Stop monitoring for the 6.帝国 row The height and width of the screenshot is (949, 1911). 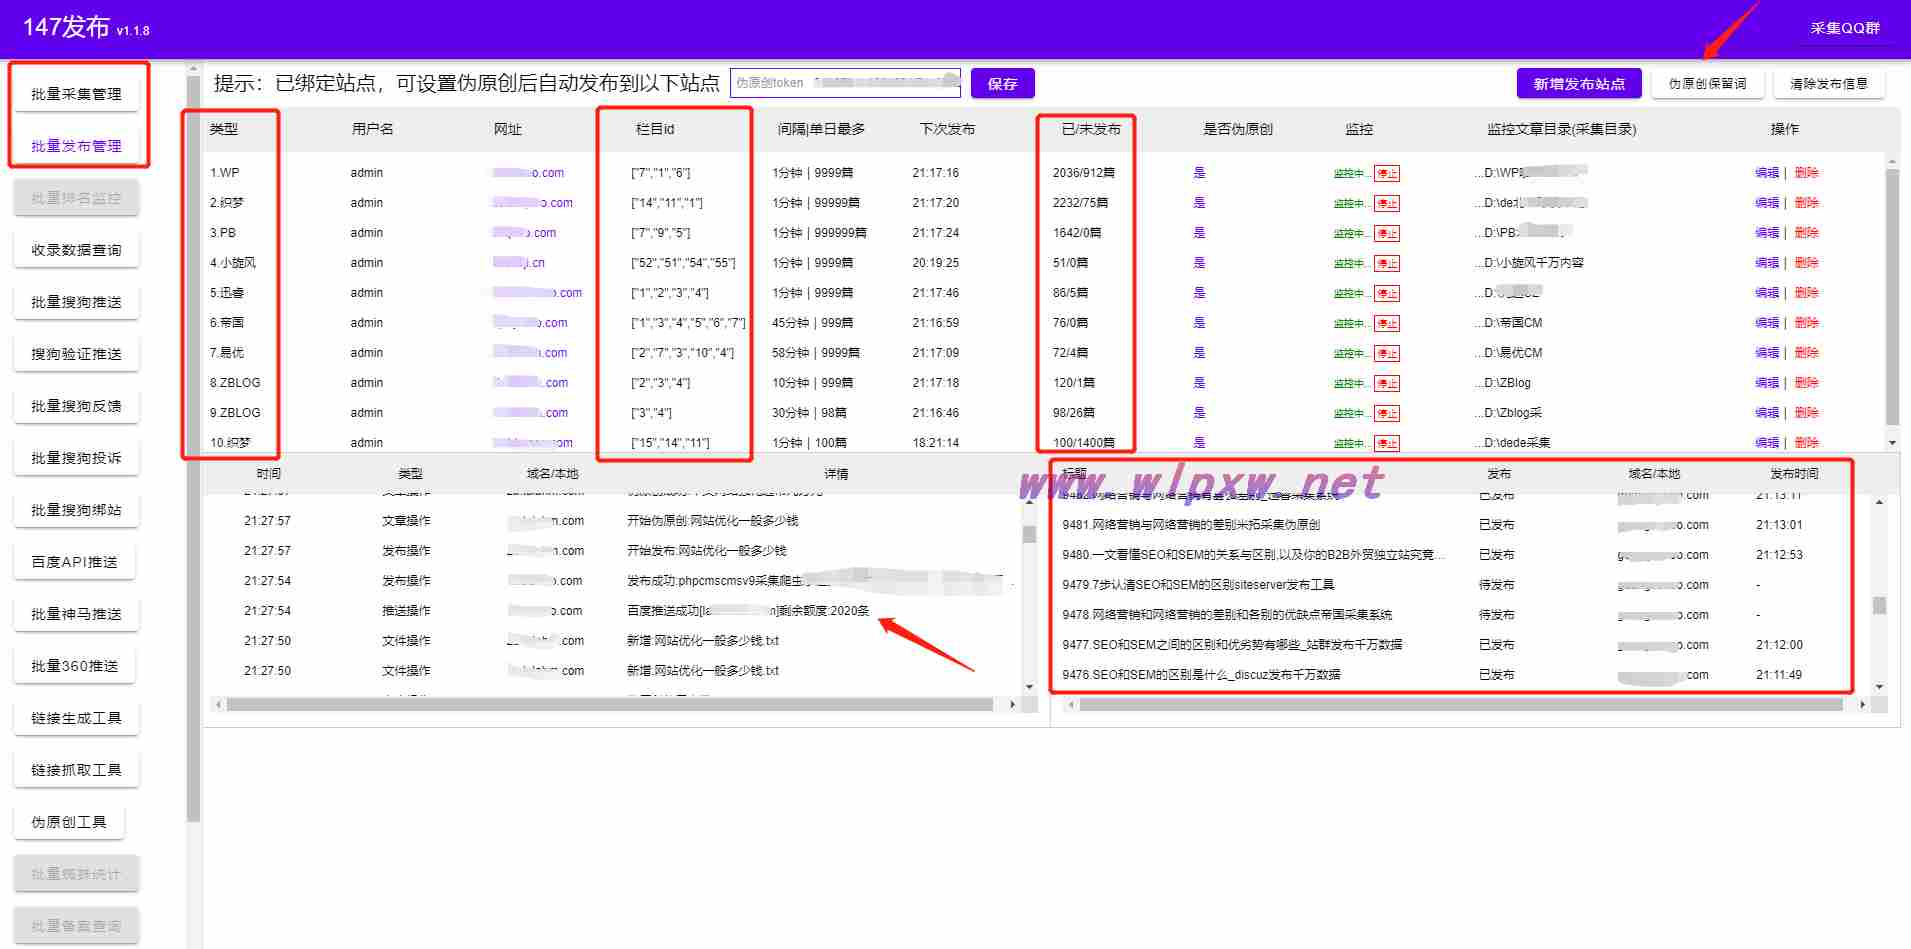[1386, 323]
